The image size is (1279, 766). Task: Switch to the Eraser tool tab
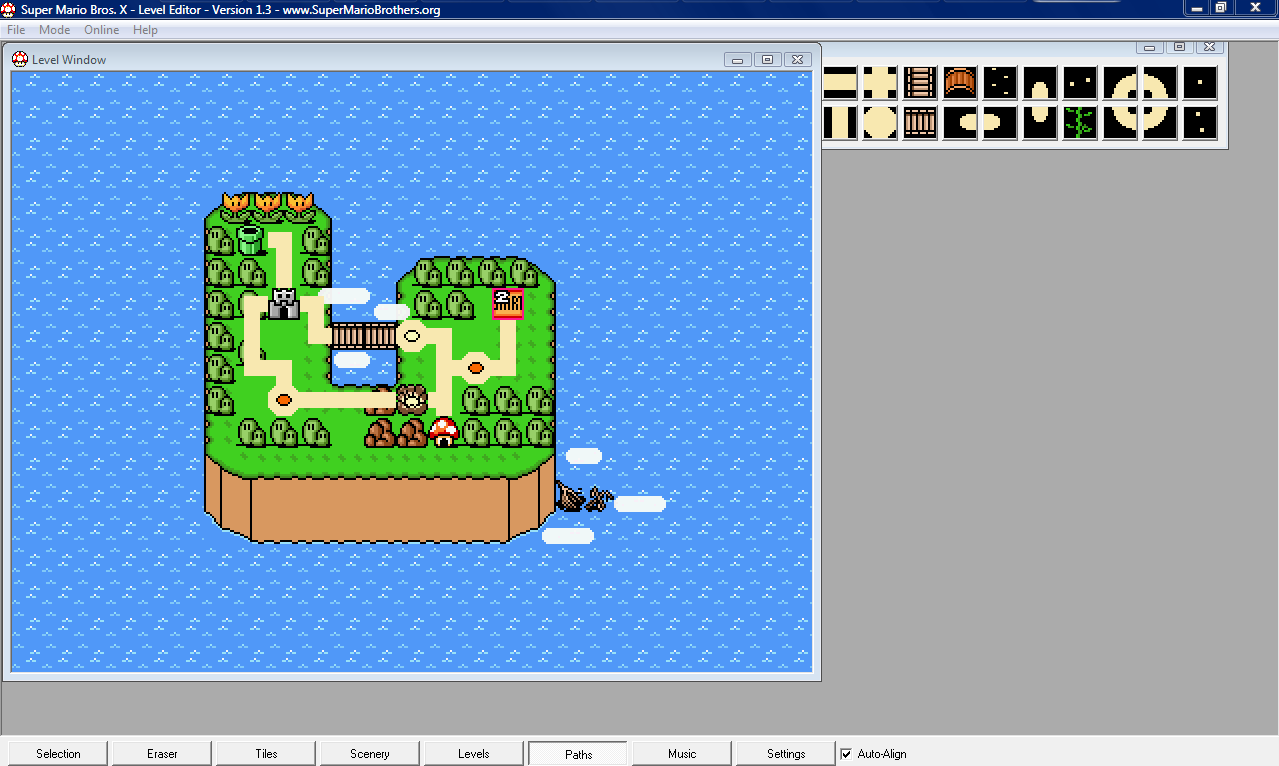click(x=162, y=754)
